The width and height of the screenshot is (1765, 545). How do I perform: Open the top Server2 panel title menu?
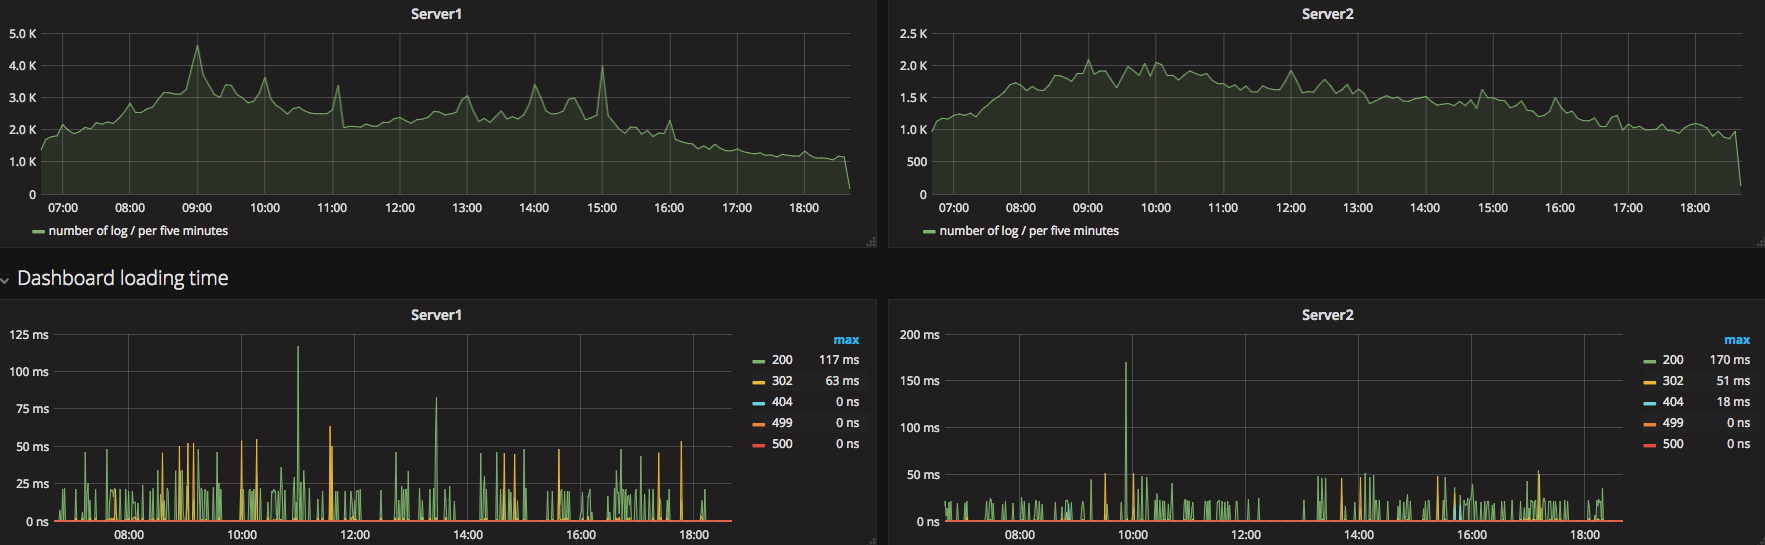pos(1327,14)
